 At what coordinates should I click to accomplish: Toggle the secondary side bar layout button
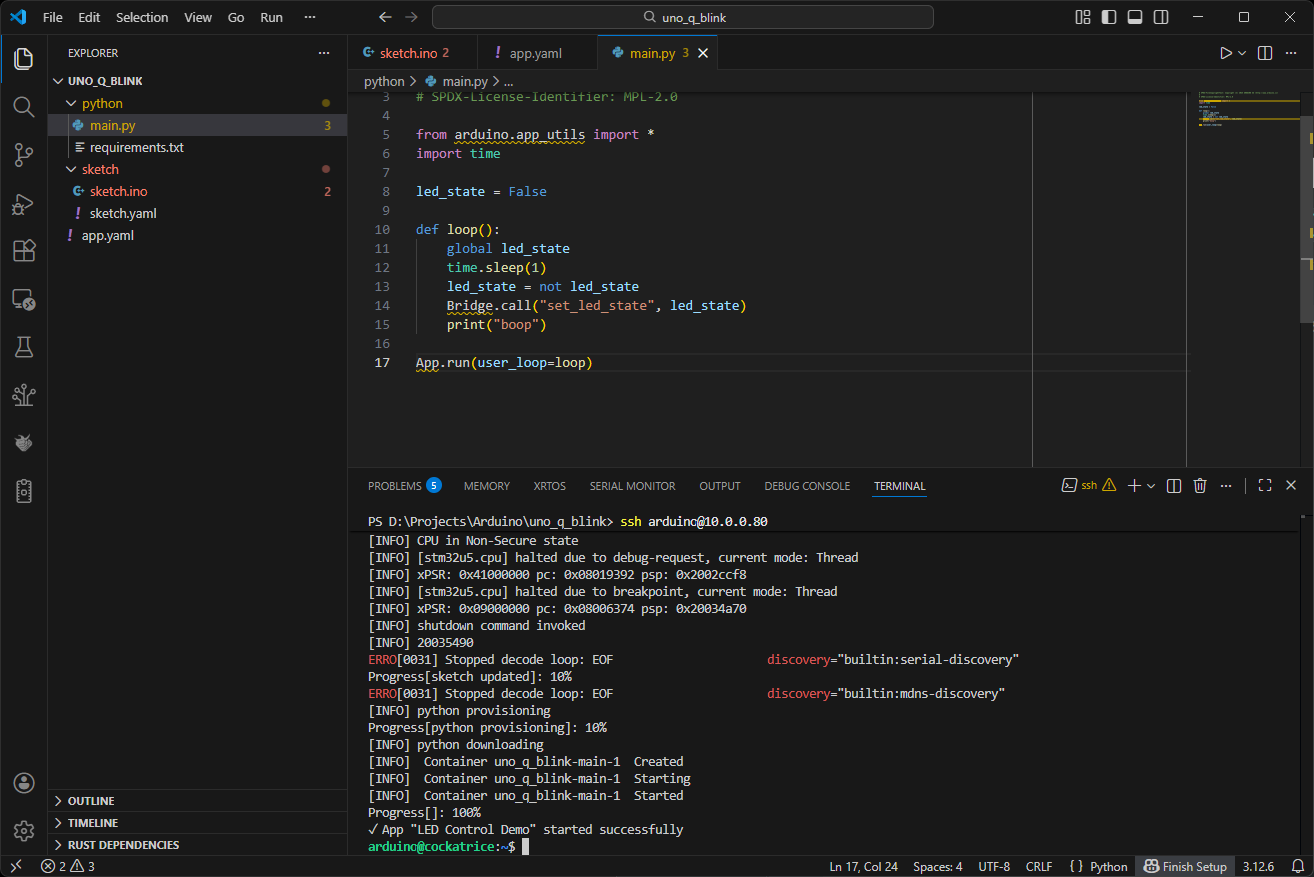click(1161, 17)
